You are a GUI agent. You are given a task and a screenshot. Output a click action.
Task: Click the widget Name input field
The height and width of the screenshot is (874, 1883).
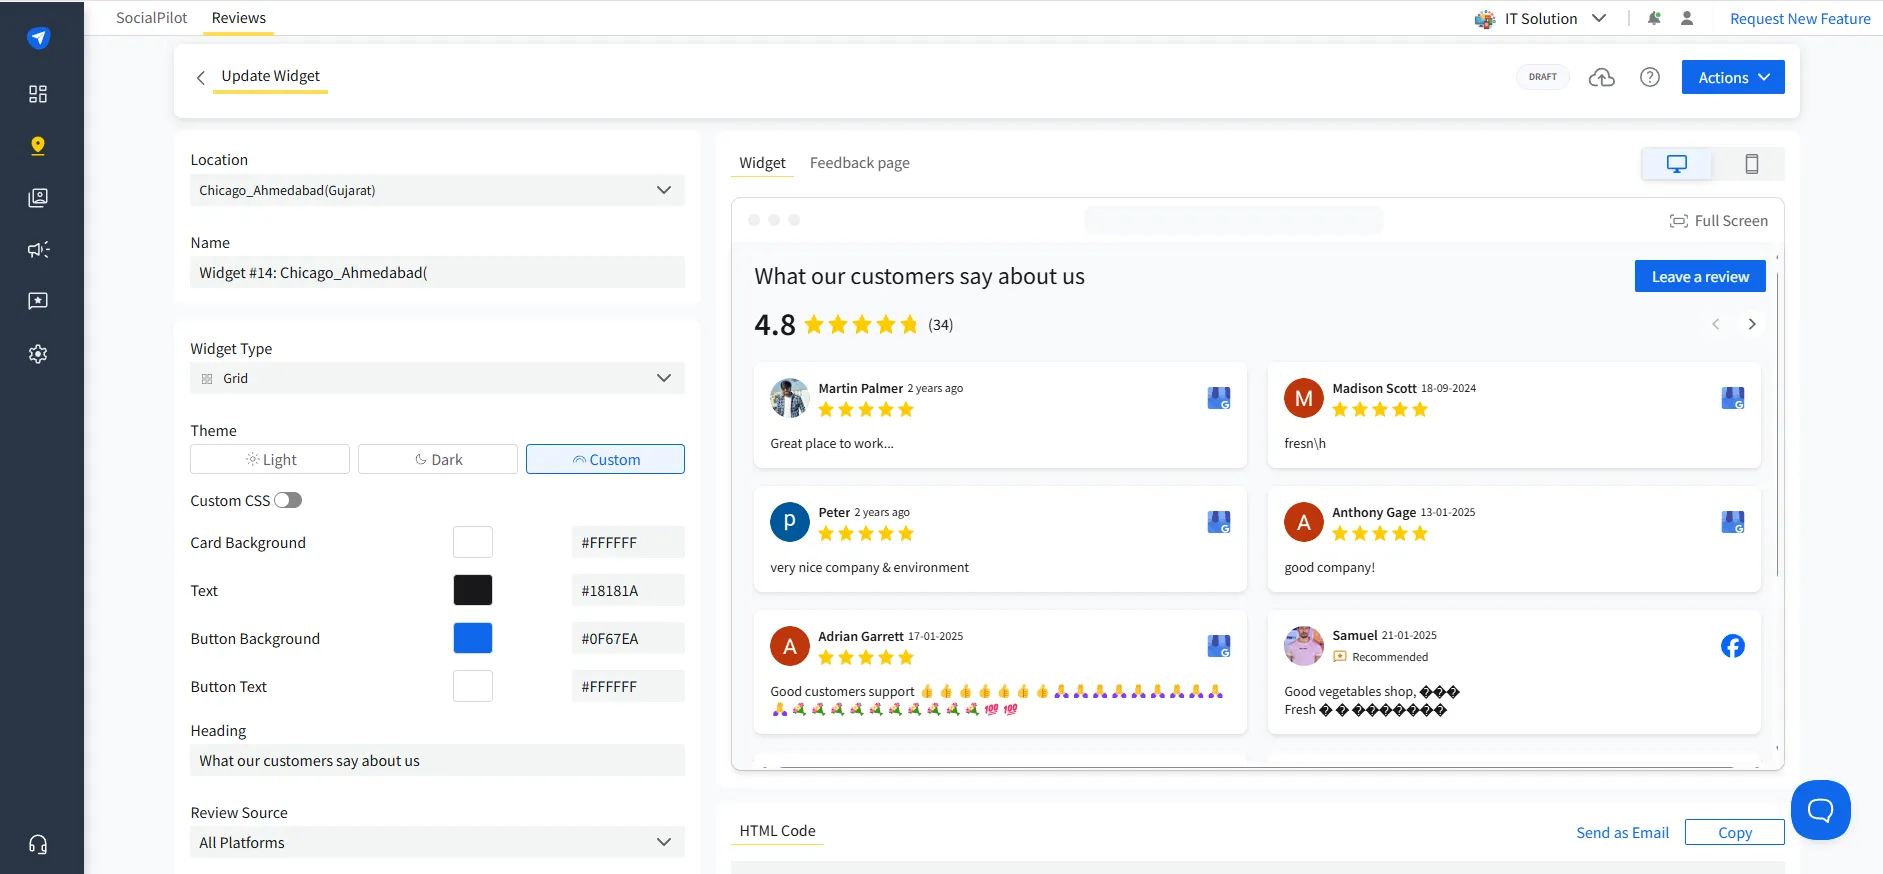438,272
